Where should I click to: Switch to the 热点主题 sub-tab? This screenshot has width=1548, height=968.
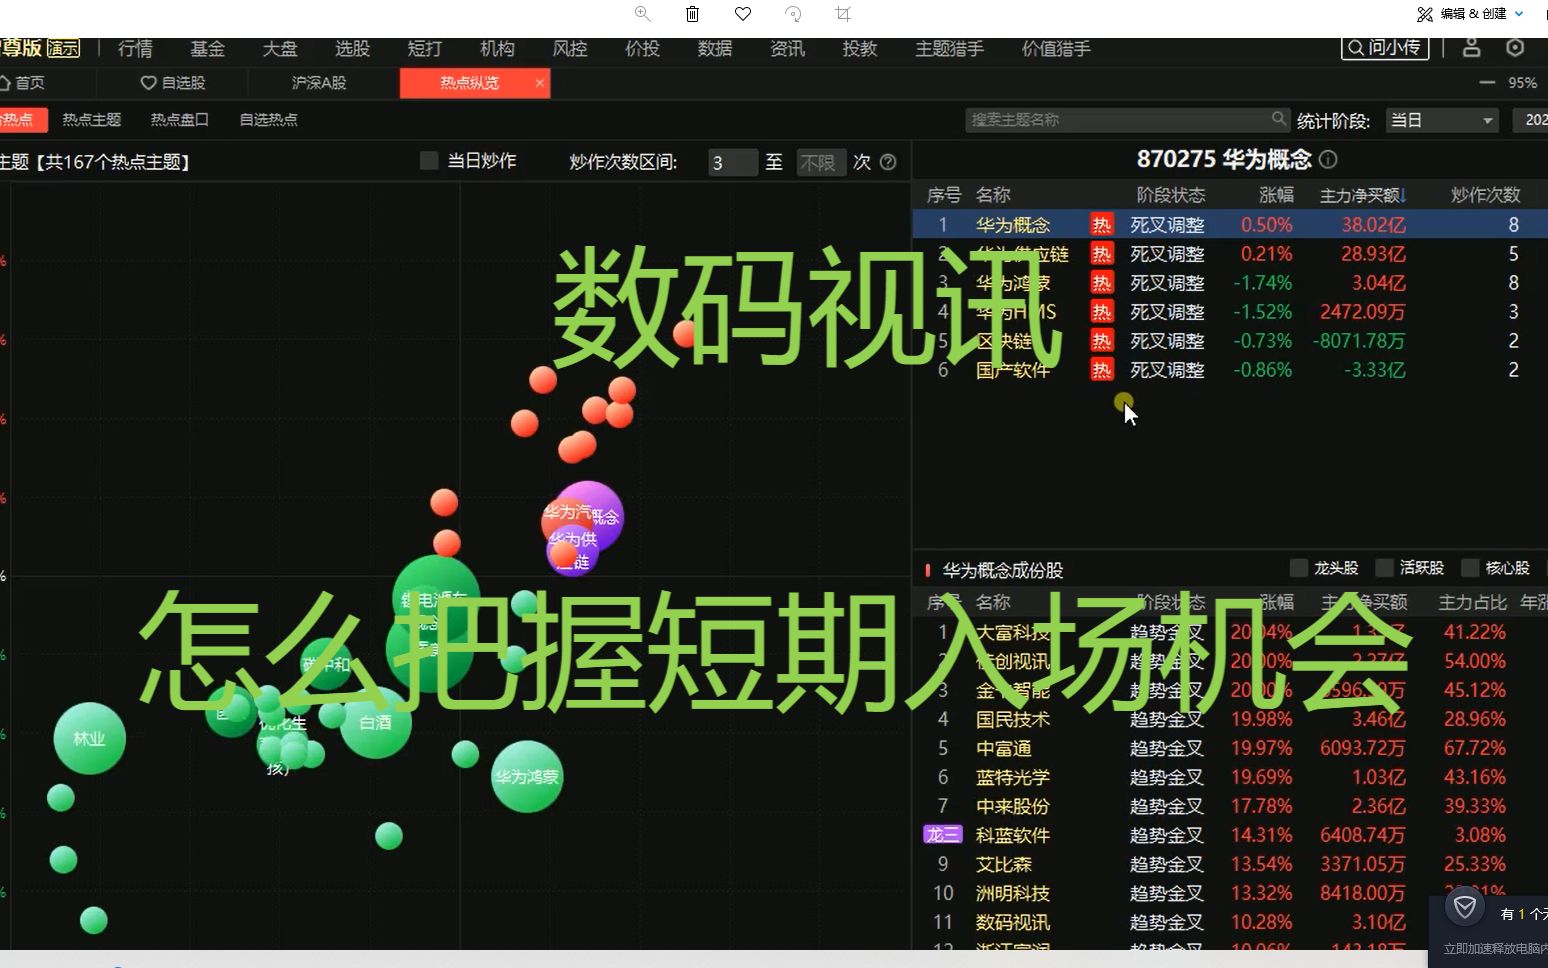[x=91, y=119]
